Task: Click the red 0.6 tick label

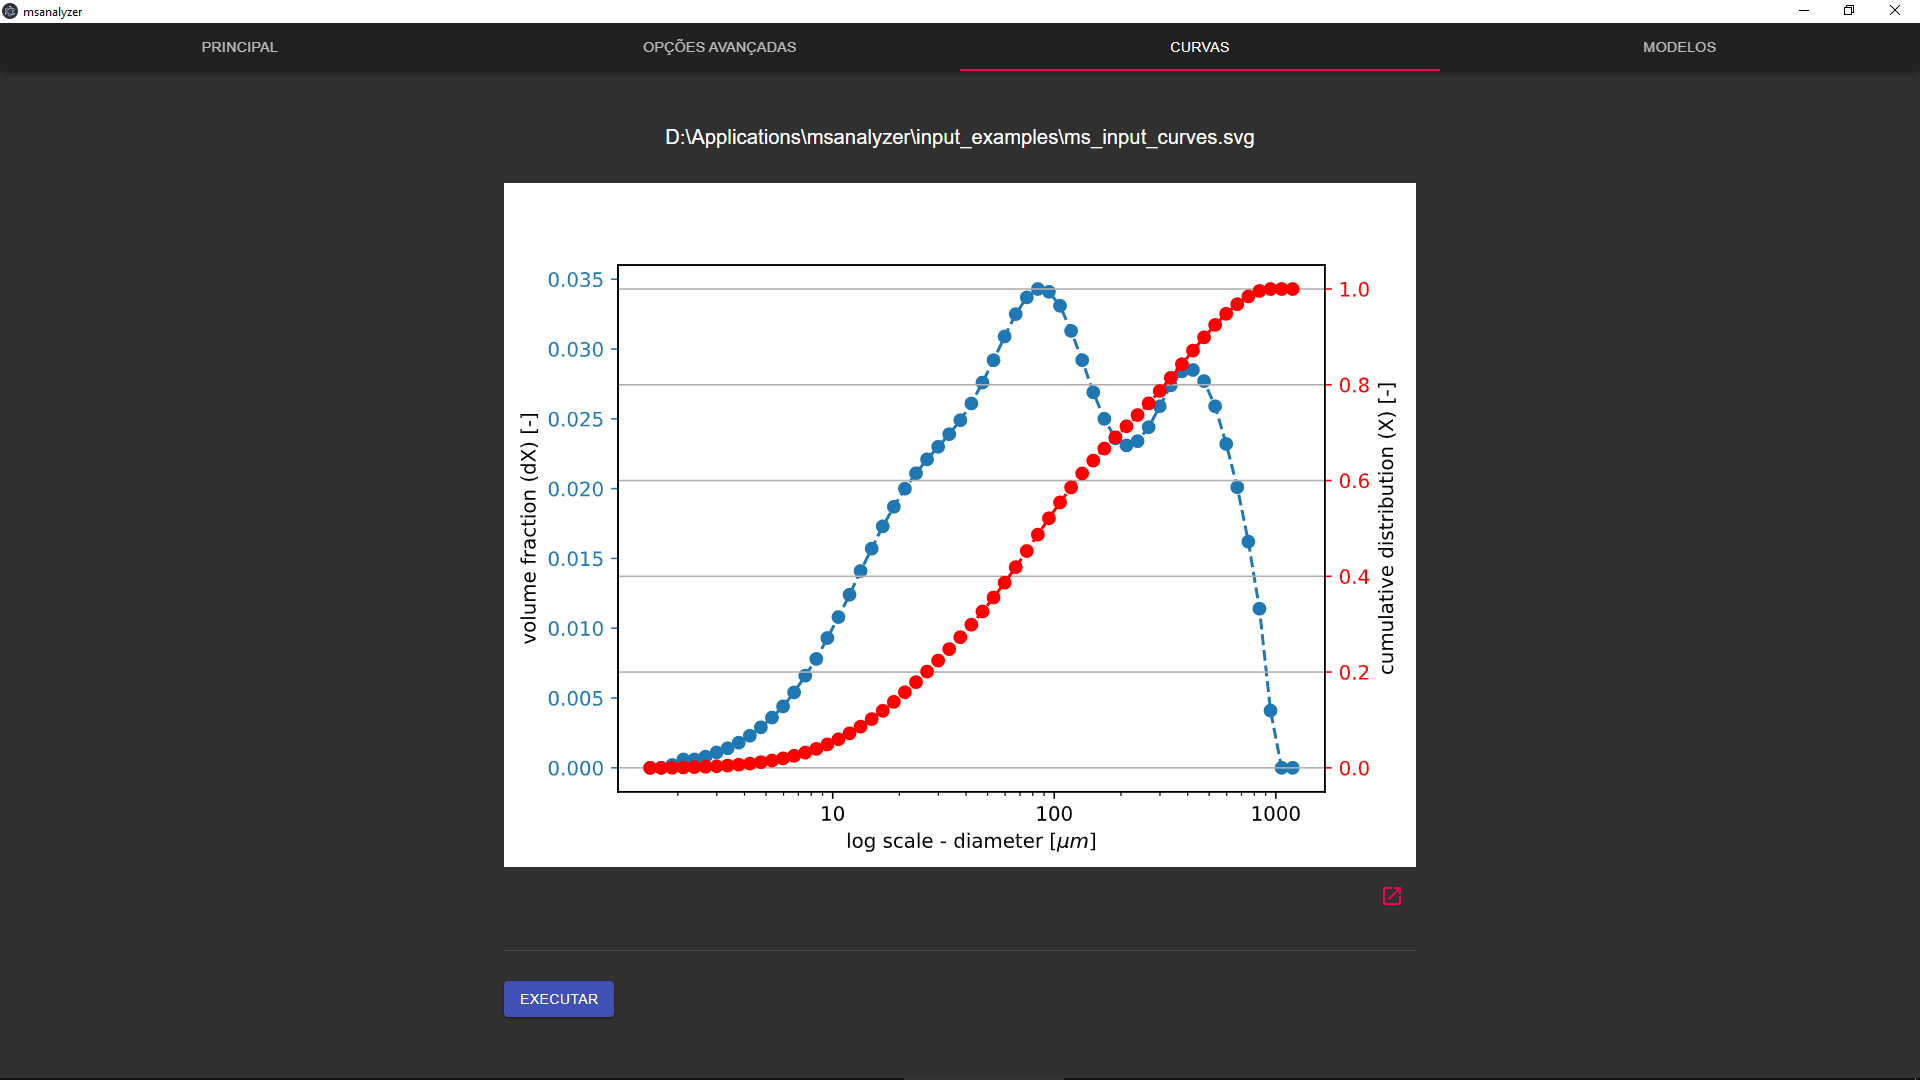Action: 1354,481
